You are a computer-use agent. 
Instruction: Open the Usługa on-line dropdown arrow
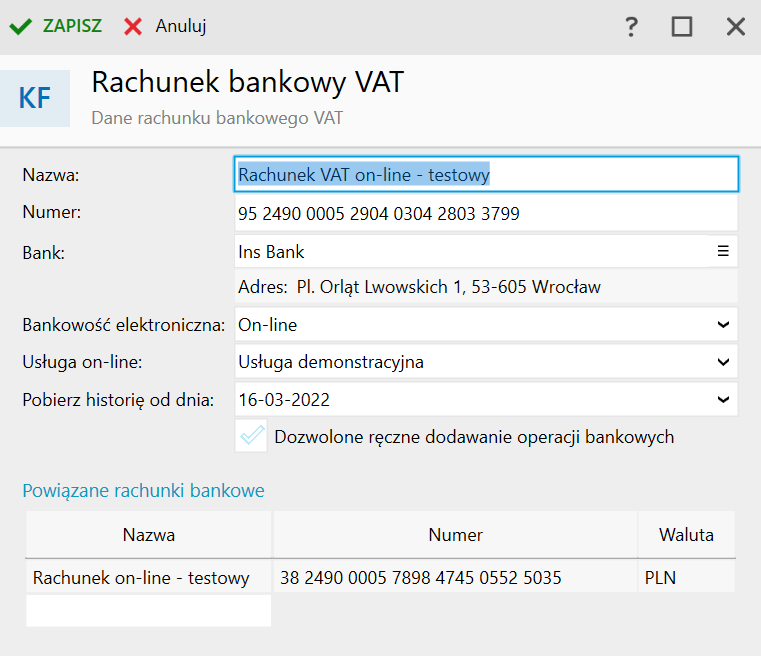[x=723, y=362]
